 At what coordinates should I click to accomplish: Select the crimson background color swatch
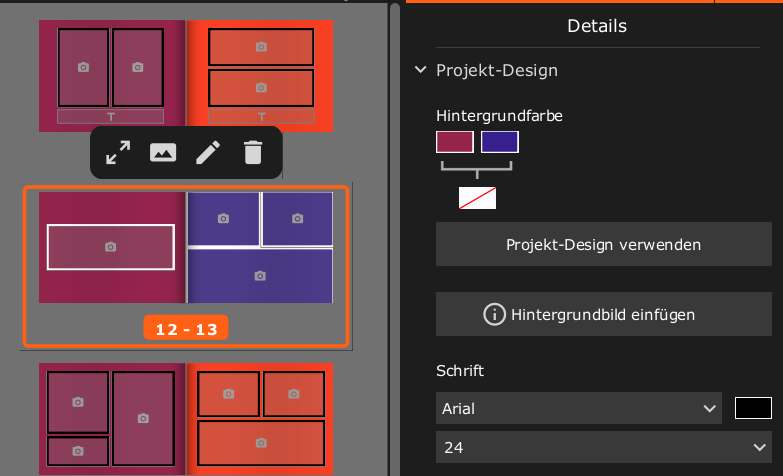click(x=455, y=142)
